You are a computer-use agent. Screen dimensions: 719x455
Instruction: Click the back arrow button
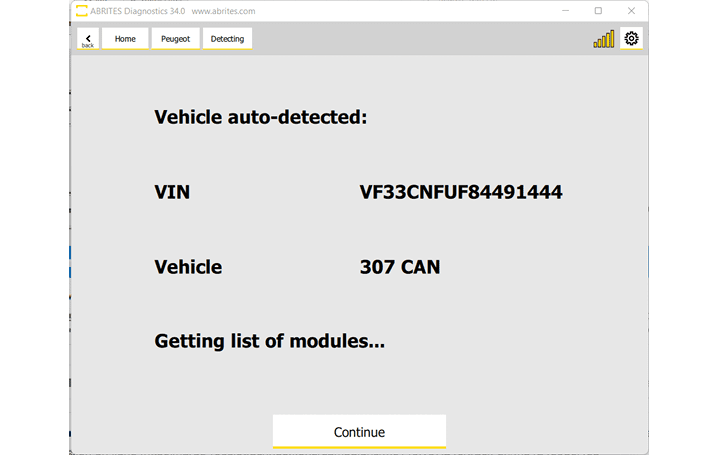88,39
